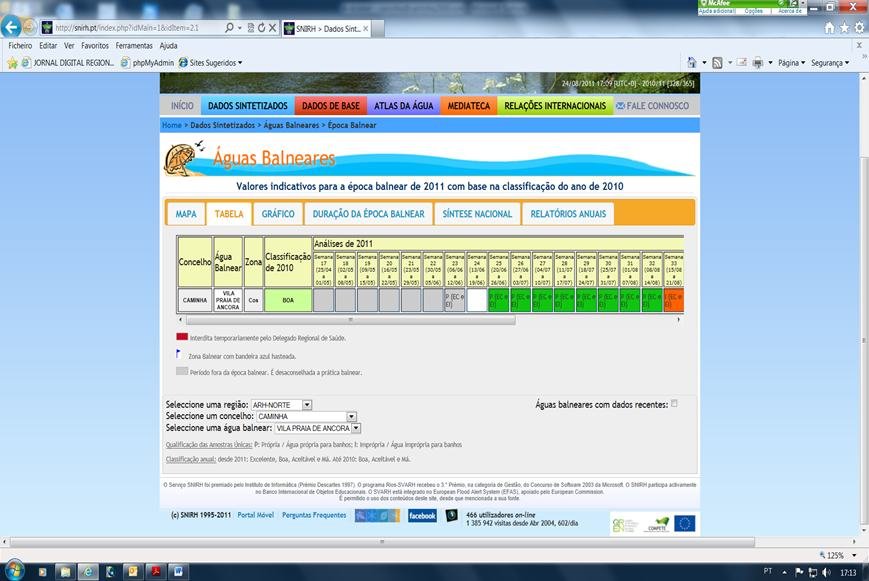Screen dimensions: 869x581
Task: Click the printer icon in the command bar
Action: click(757, 62)
